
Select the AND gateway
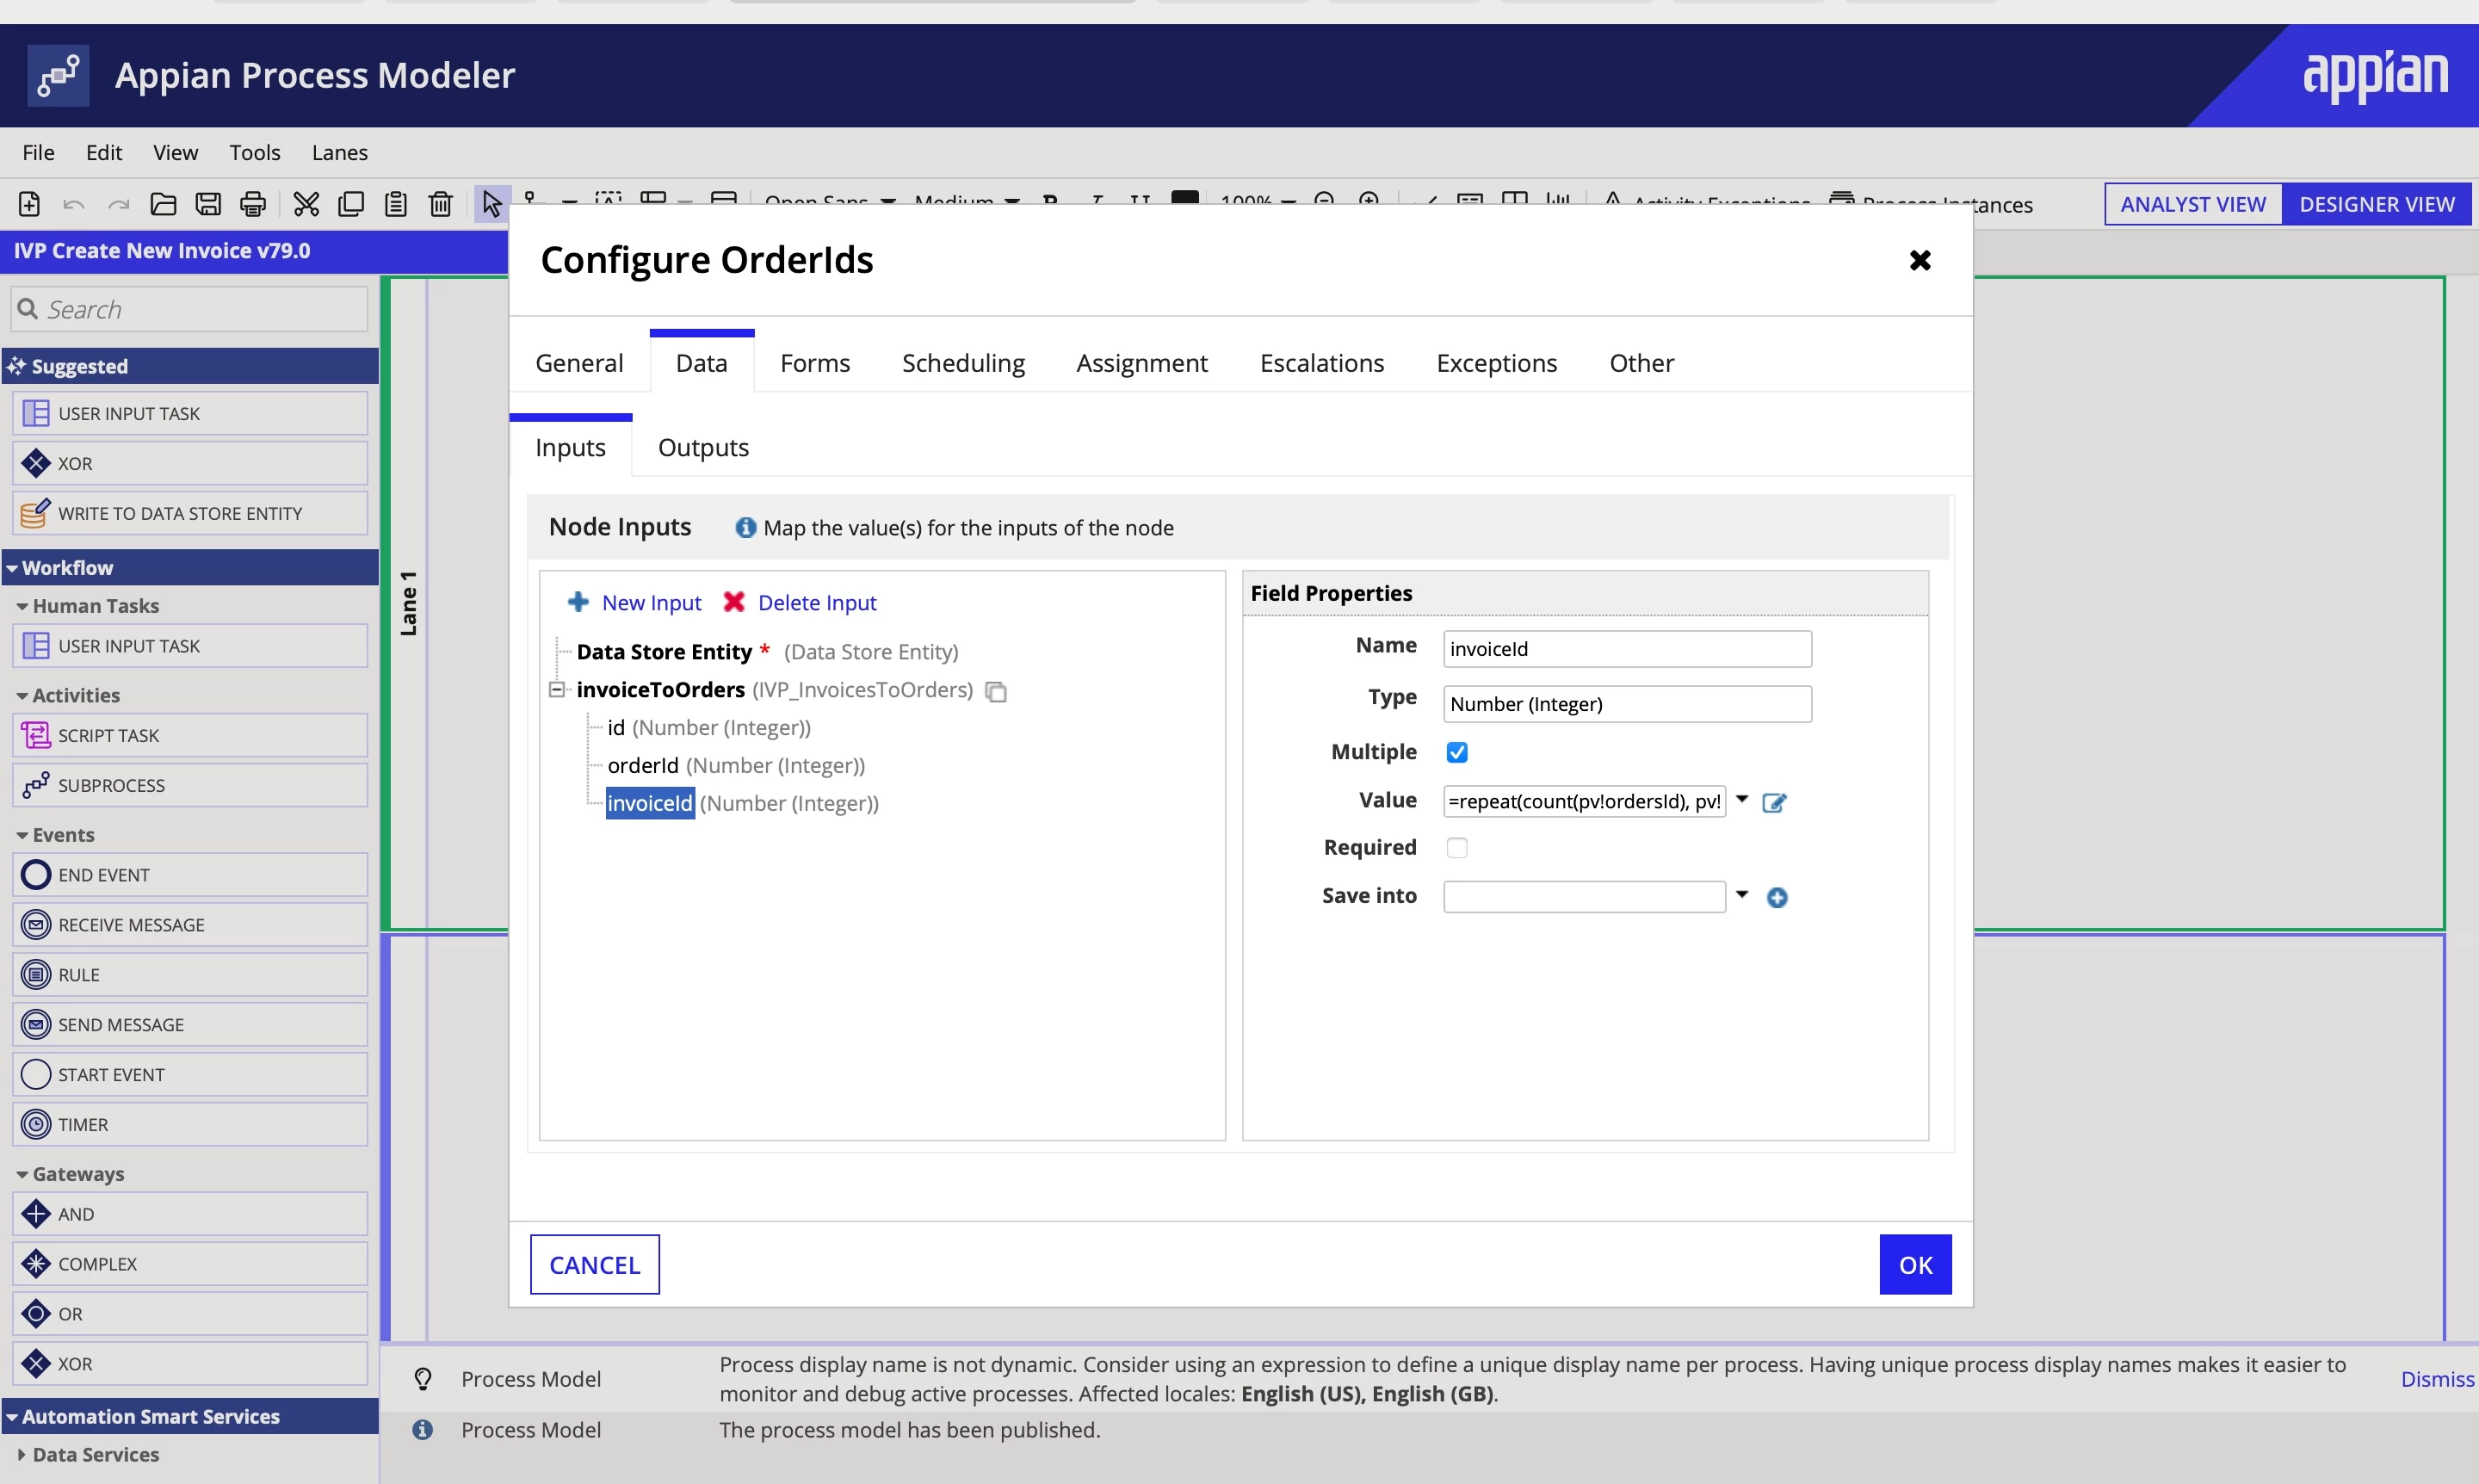pyautogui.click(x=190, y=1214)
